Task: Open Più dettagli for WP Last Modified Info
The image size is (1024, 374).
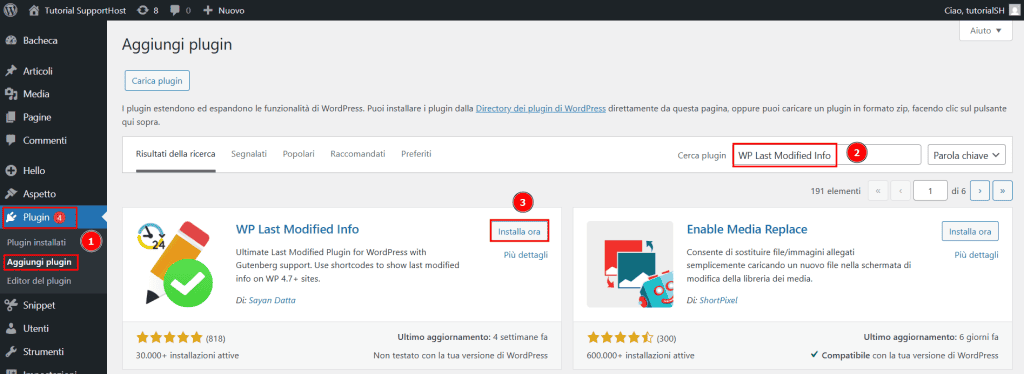Action: pyautogui.click(x=526, y=255)
